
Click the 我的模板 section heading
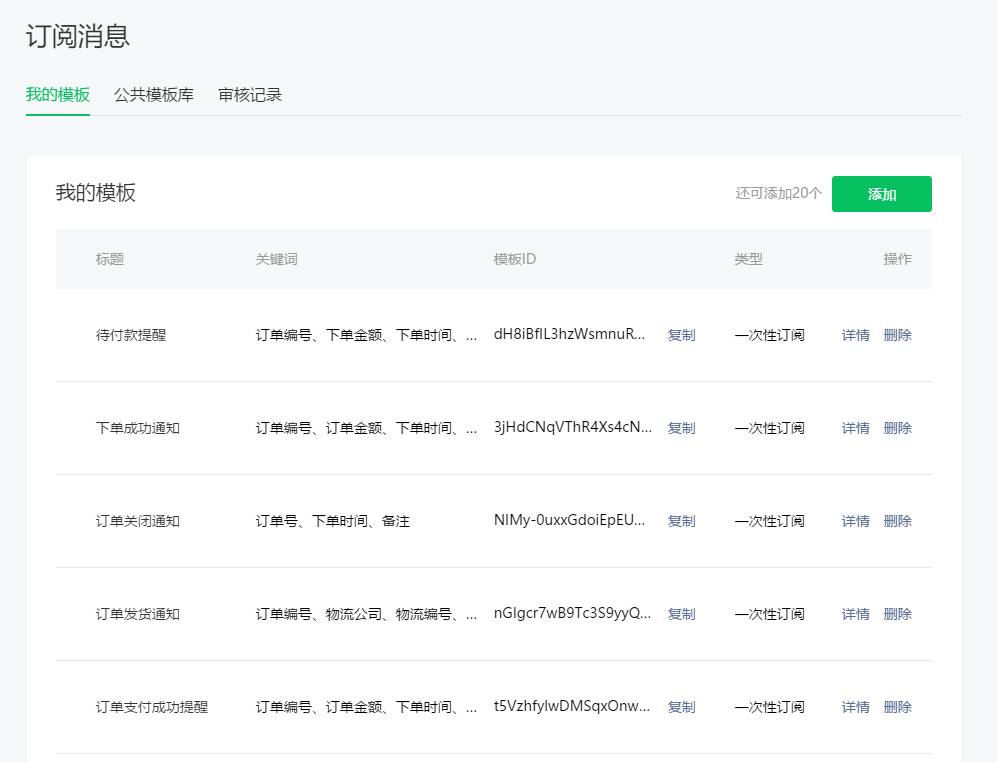tap(95, 193)
